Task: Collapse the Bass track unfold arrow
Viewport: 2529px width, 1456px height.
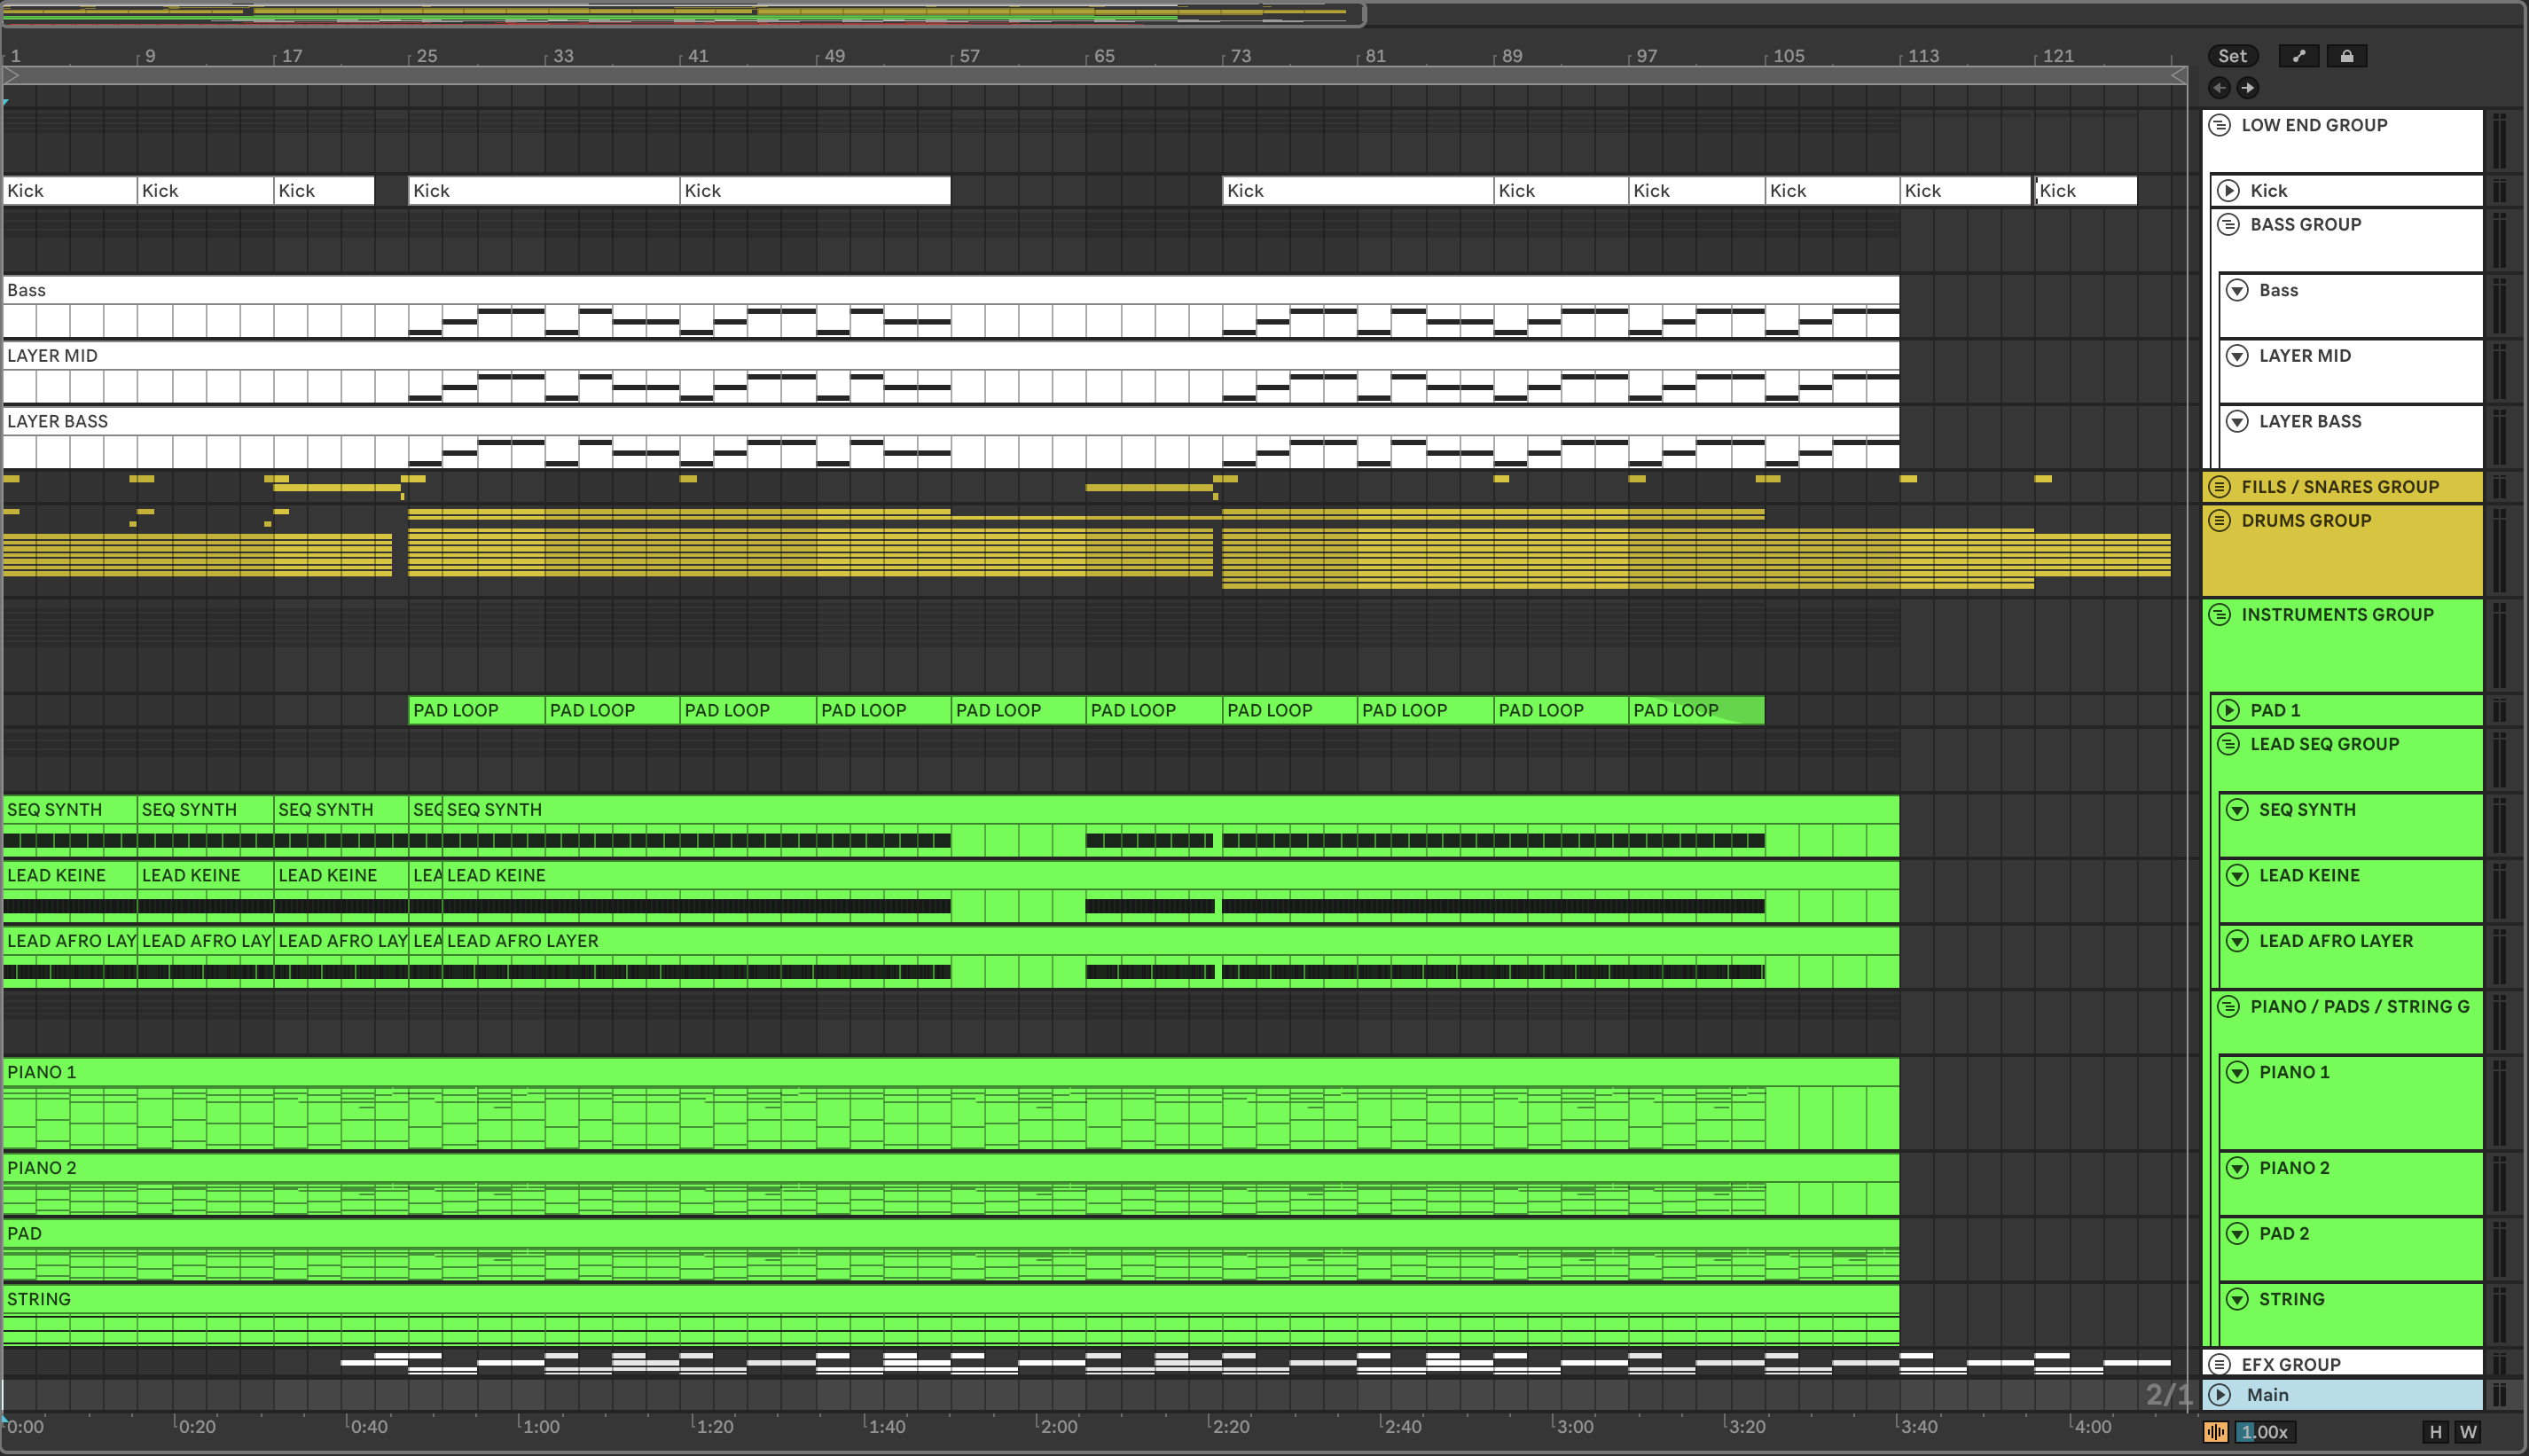Action: point(2237,290)
